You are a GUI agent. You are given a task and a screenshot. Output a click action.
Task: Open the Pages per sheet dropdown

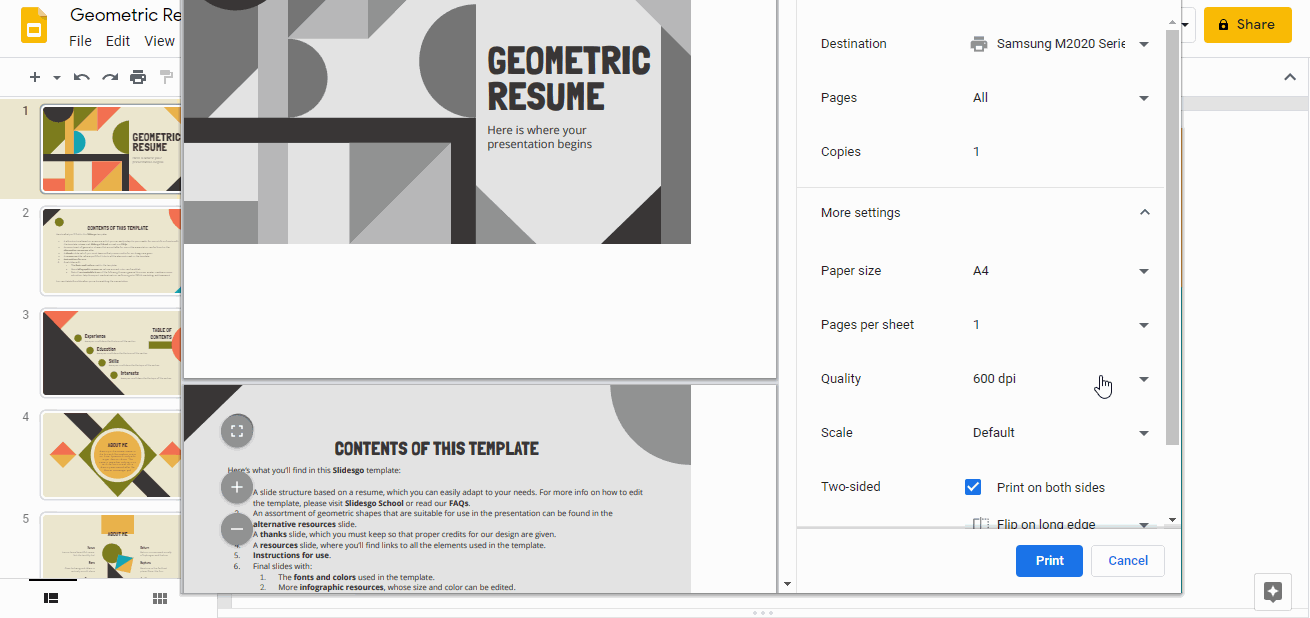tap(1060, 325)
